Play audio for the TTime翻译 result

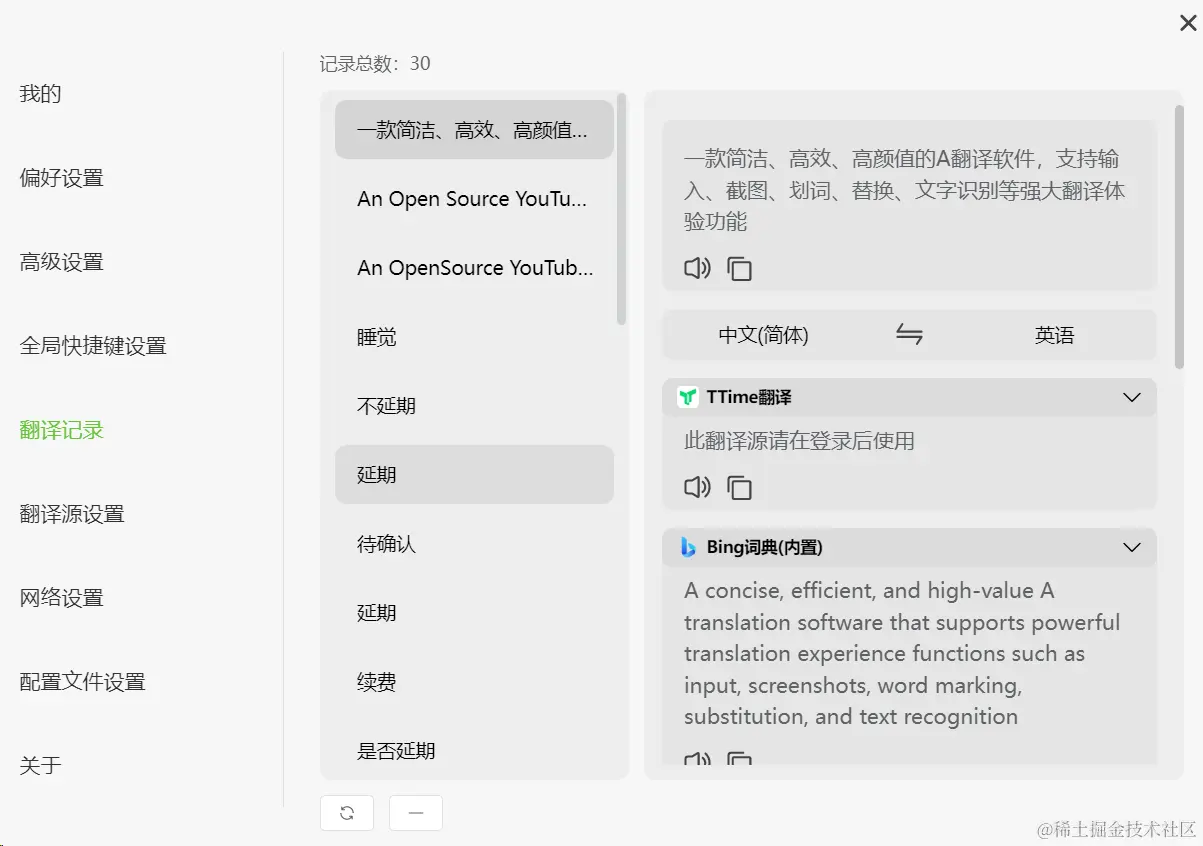(x=697, y=488)
